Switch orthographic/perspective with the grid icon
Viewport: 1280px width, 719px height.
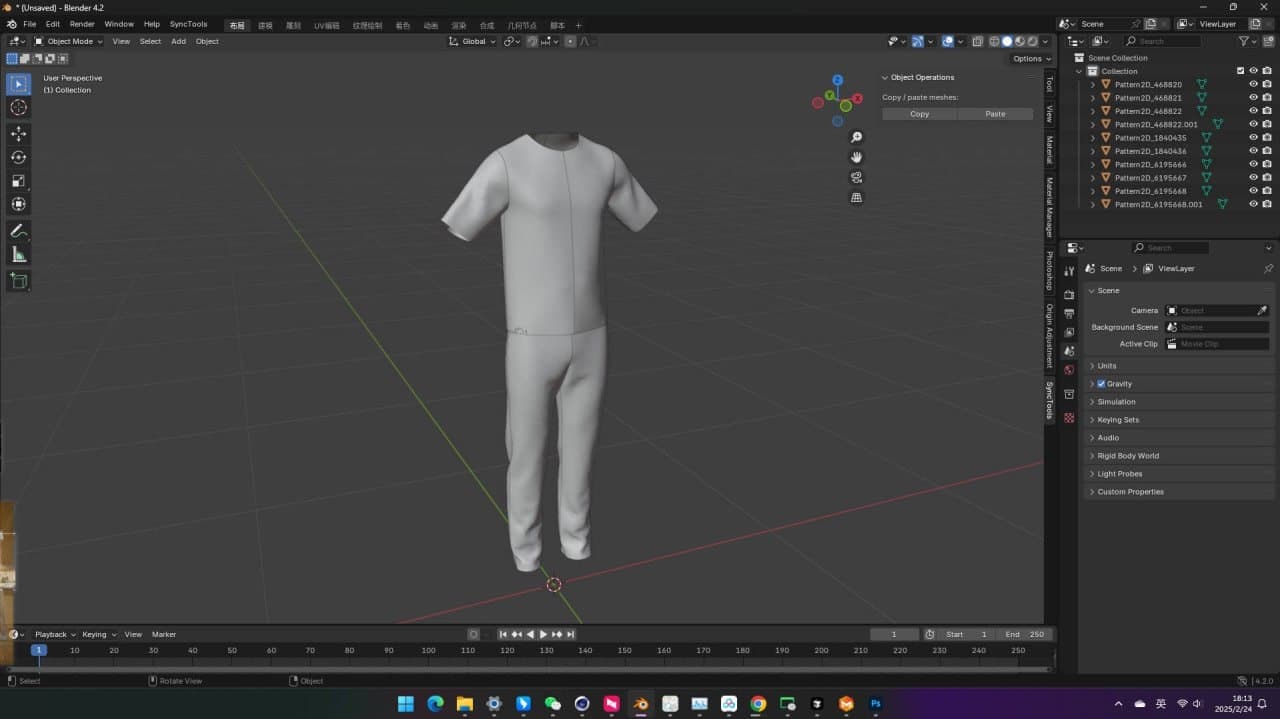pos(857,198)
